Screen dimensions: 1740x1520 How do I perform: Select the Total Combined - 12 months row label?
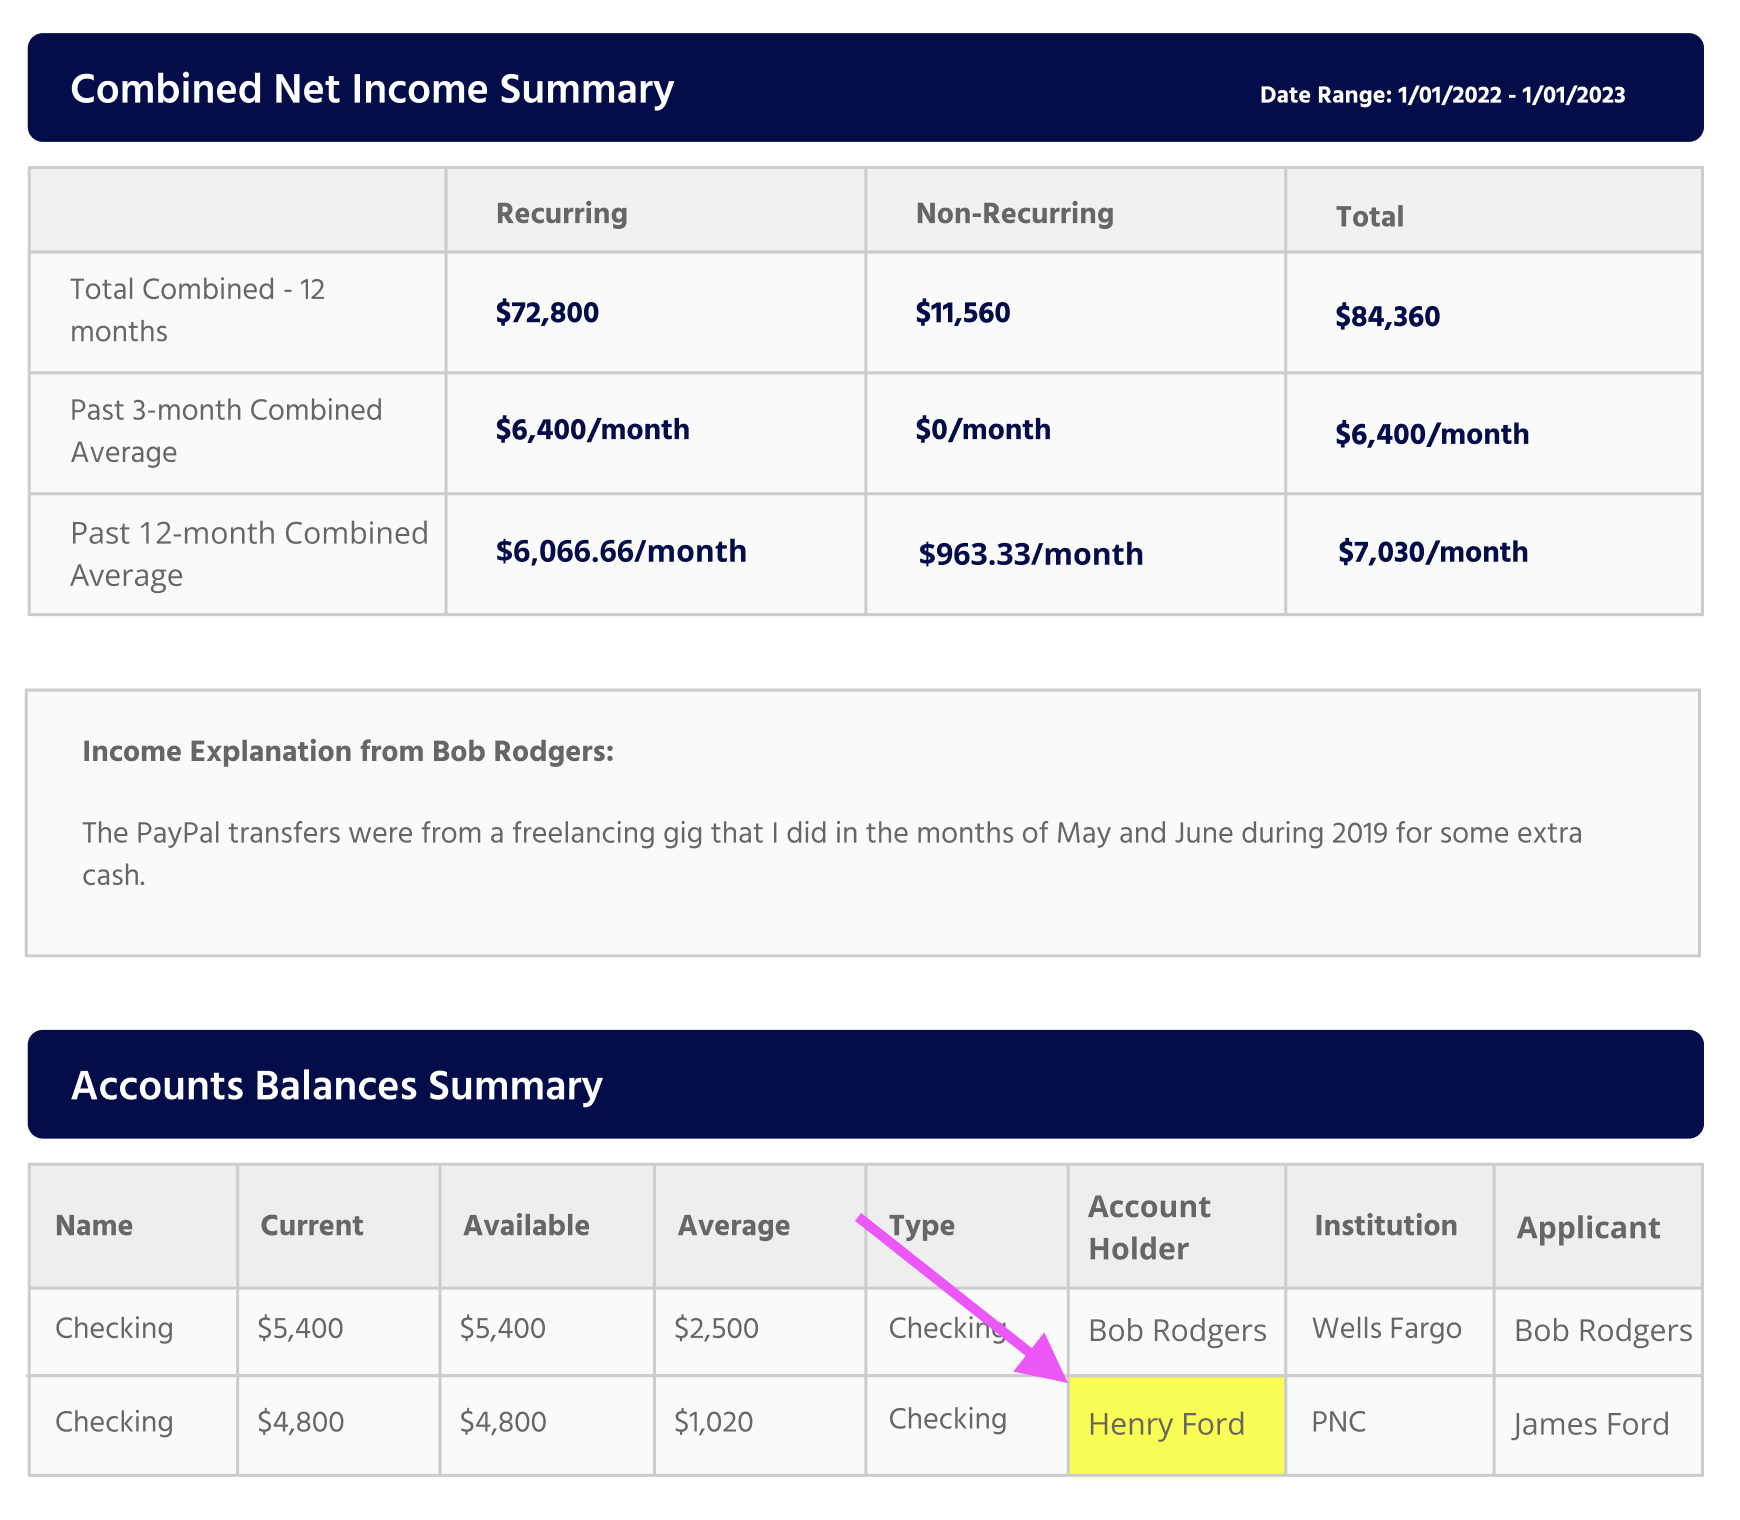click(x=198, y=310)
